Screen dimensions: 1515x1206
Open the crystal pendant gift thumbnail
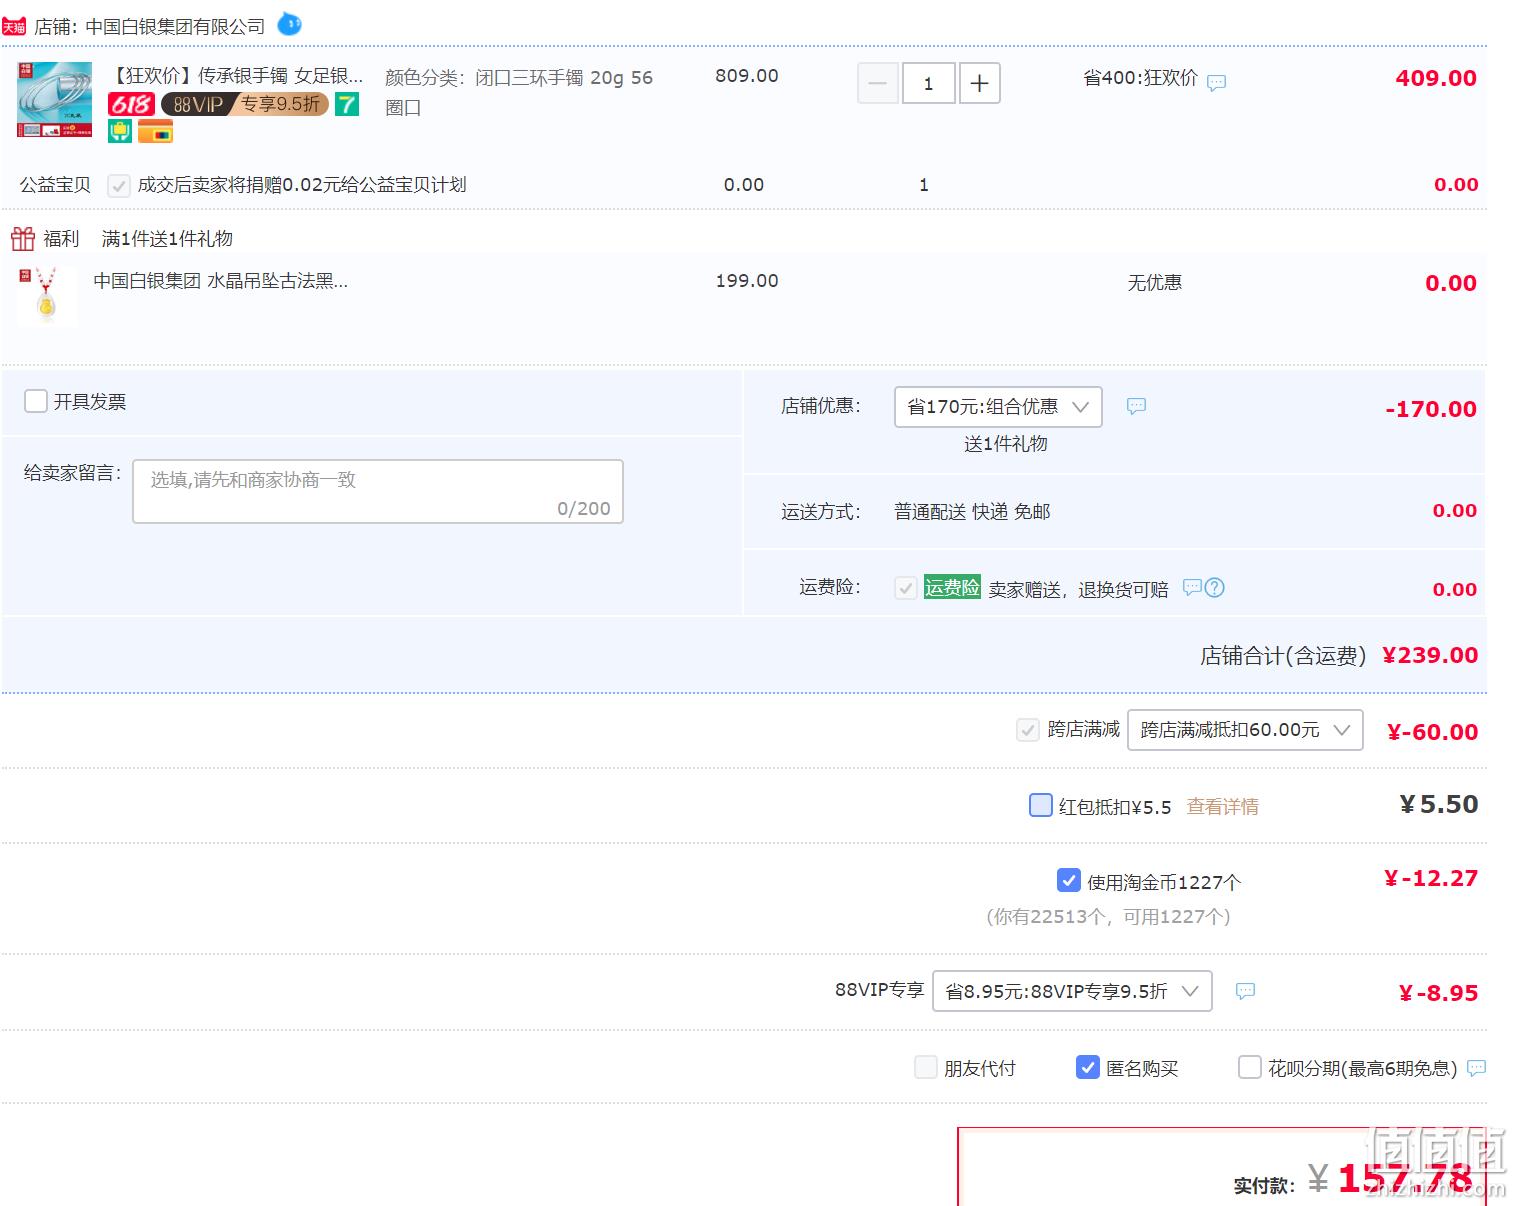point(46,295)
